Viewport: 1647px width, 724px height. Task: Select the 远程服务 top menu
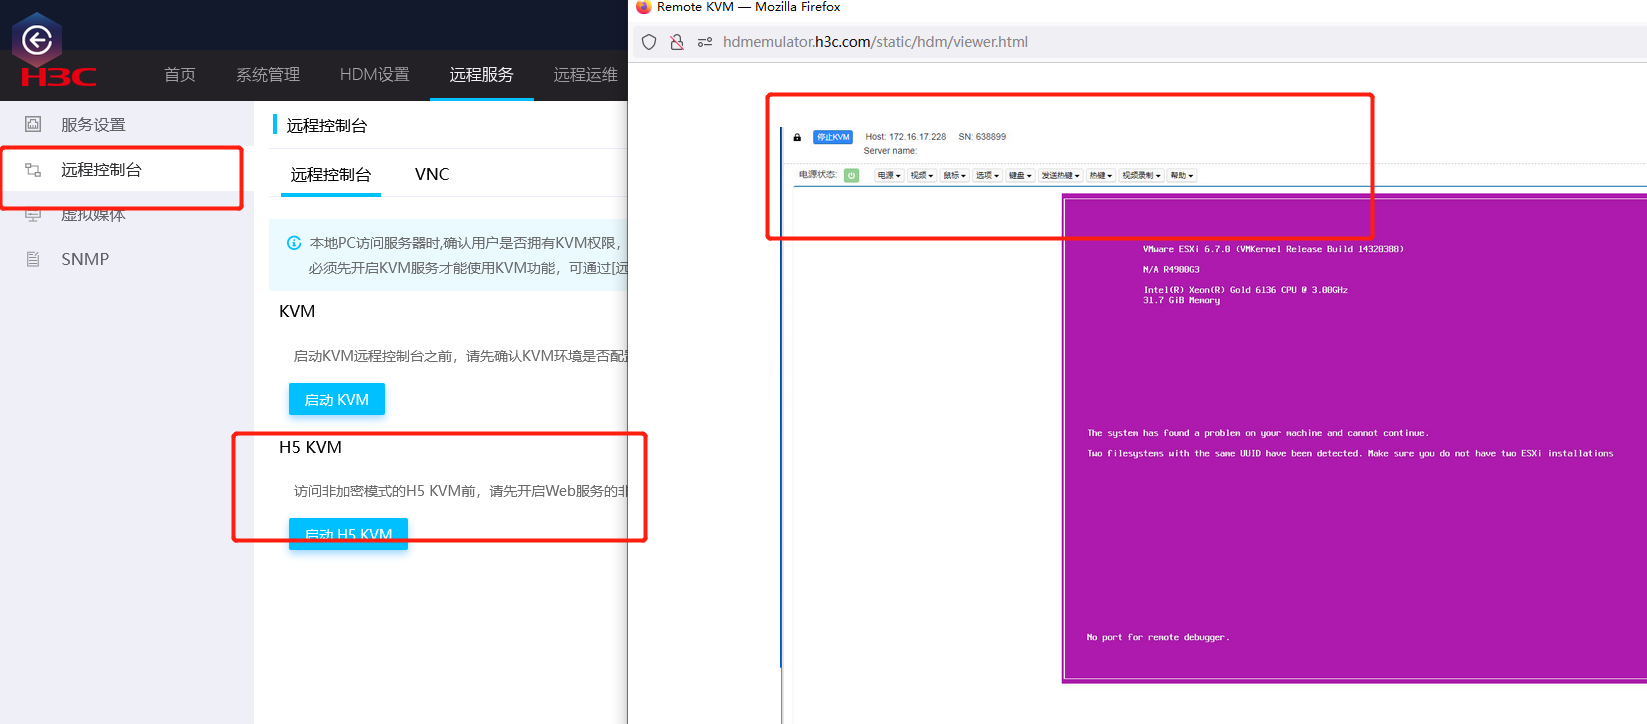click(x=482, y=75)
